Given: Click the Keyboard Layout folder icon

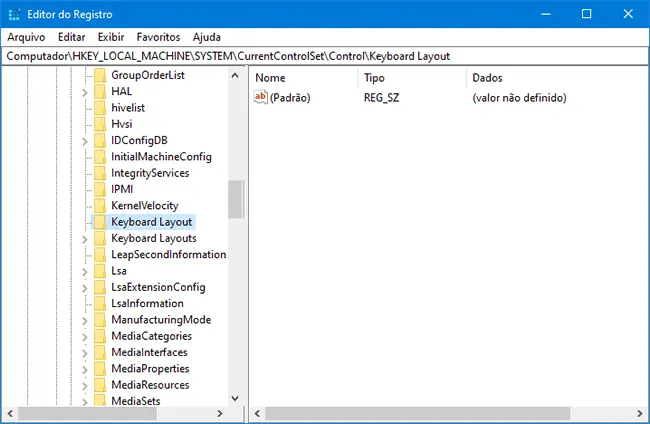Looking at the screenshot, I should coord(99,222).
